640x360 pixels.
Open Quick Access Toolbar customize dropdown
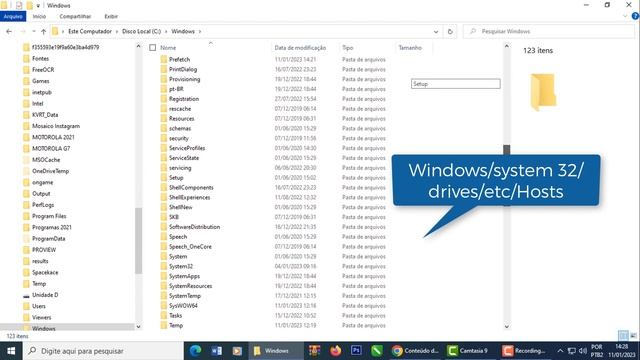click(38, 6)
